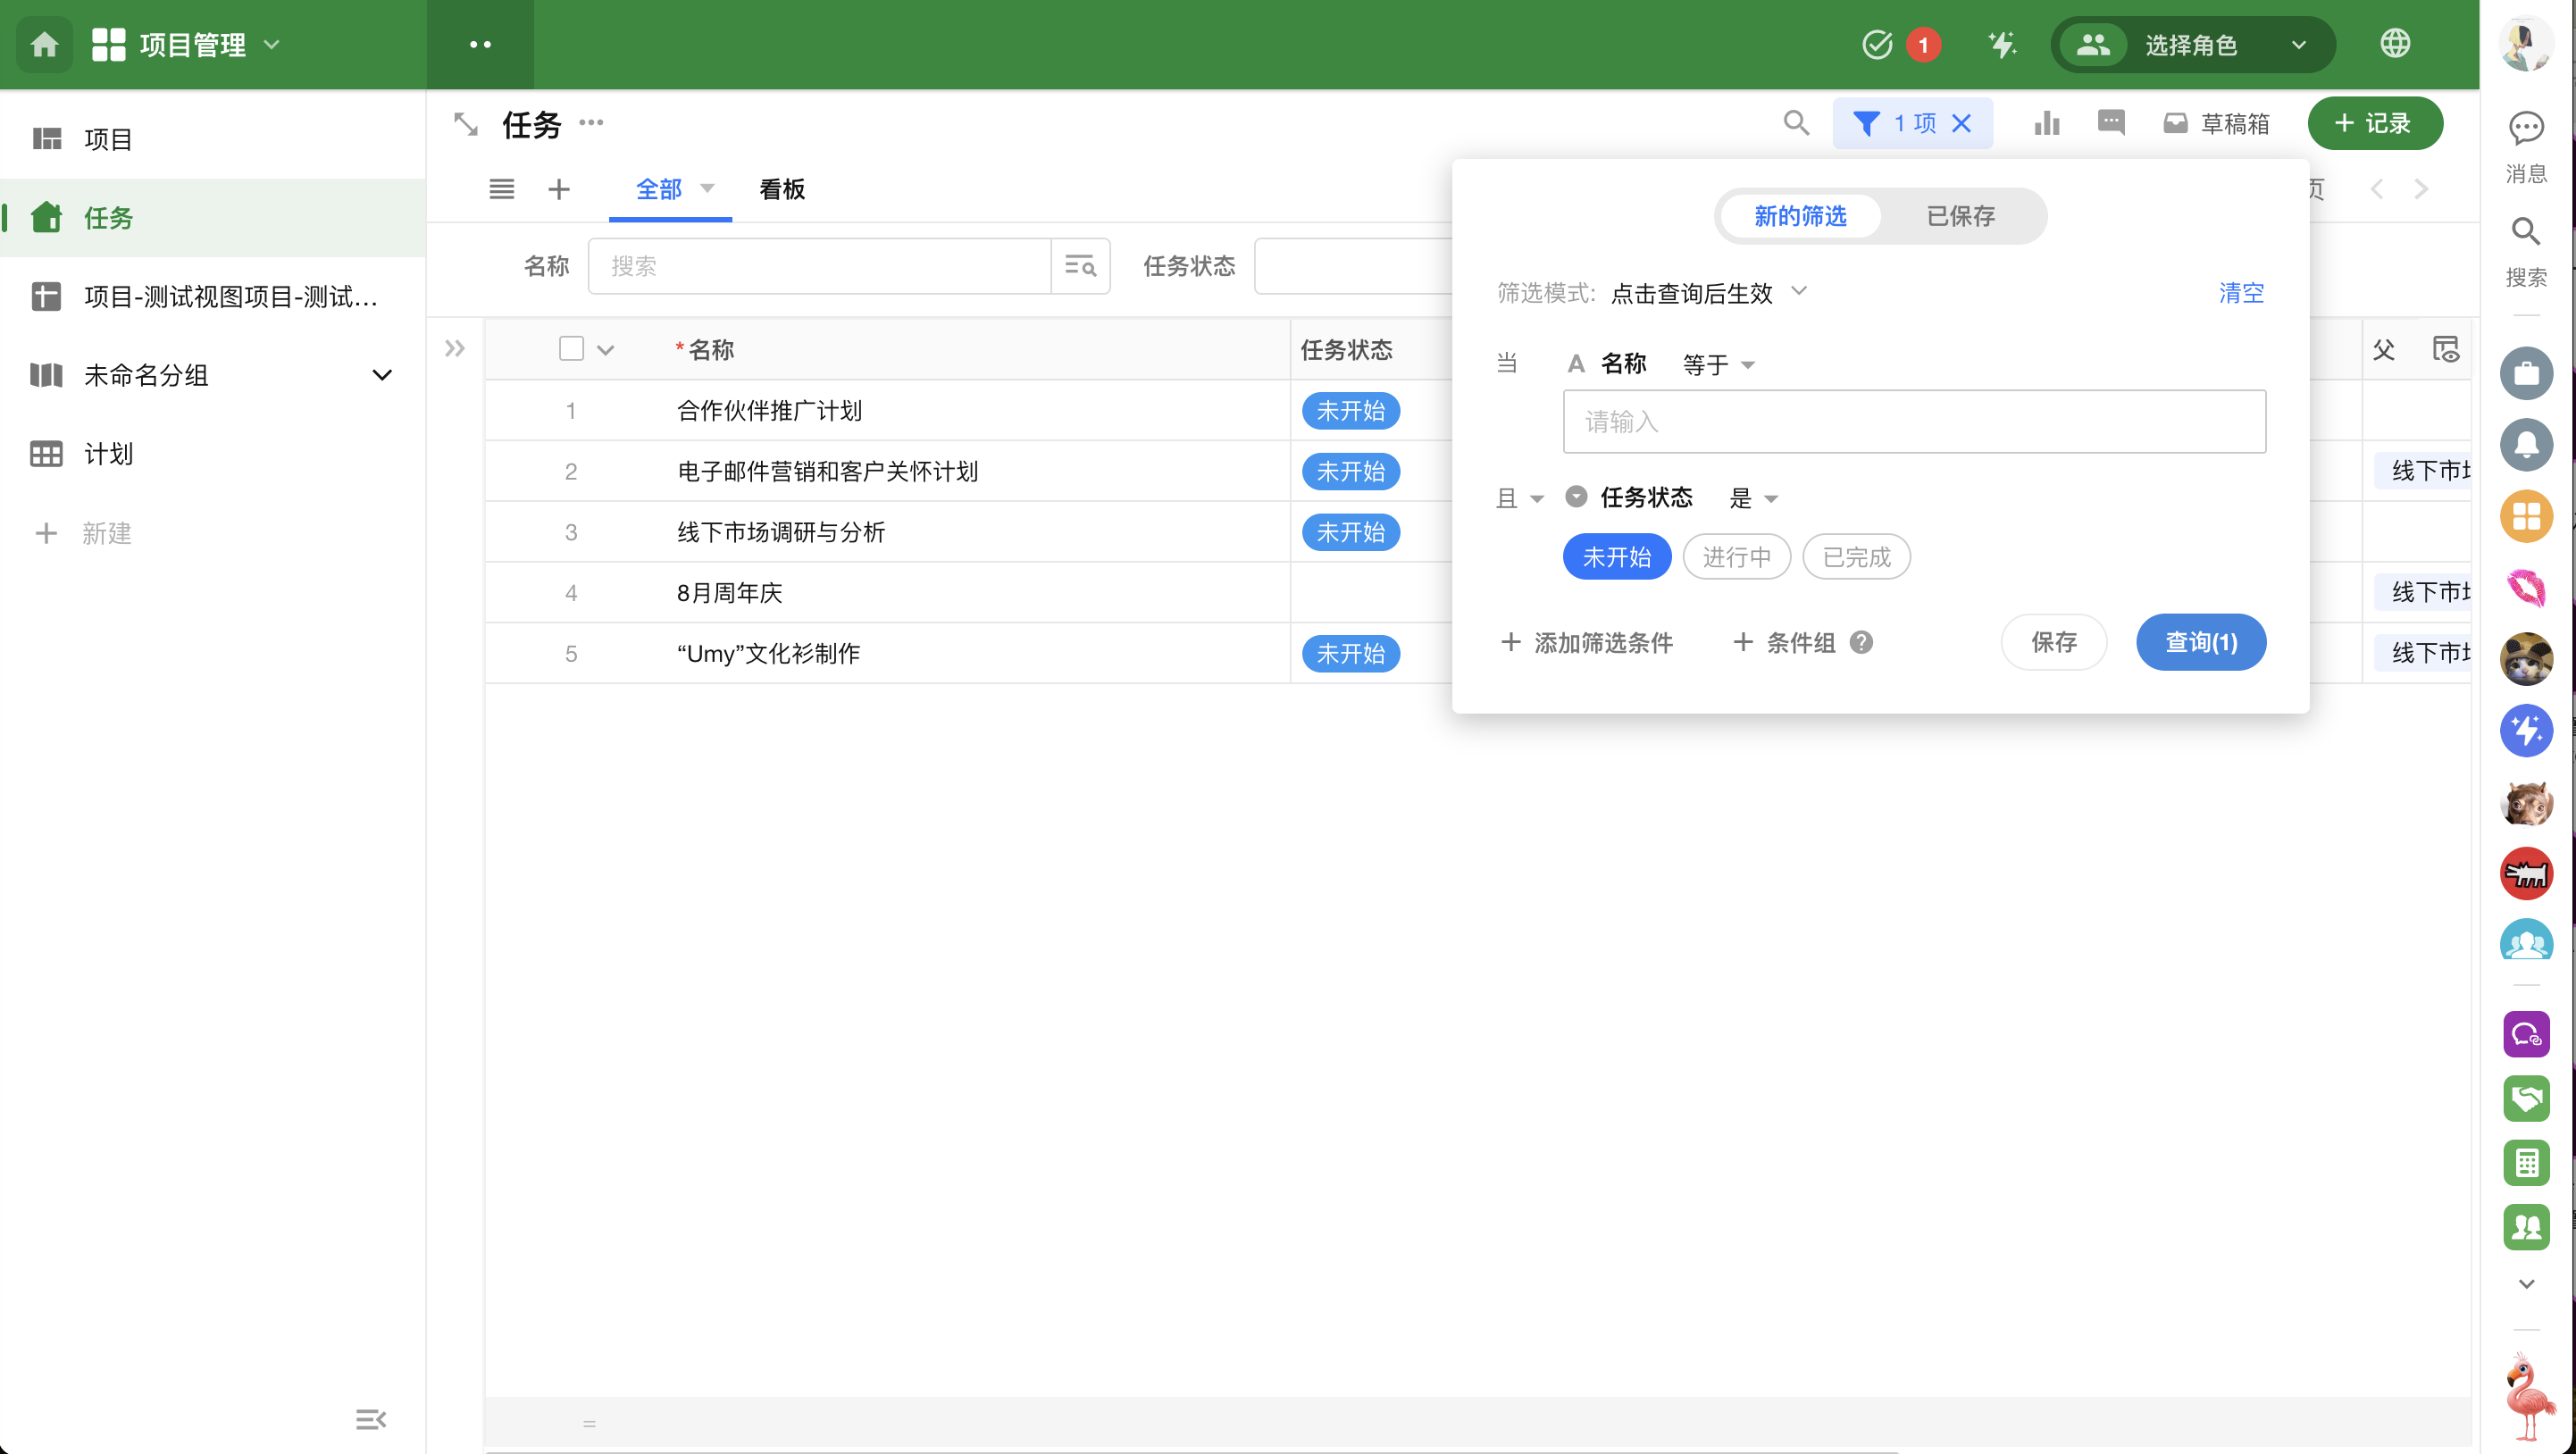The width and height of the screenshot is (2576, 1454).
Task: Click the magnifier search icon beside filter
Action: click(1796, 123)
